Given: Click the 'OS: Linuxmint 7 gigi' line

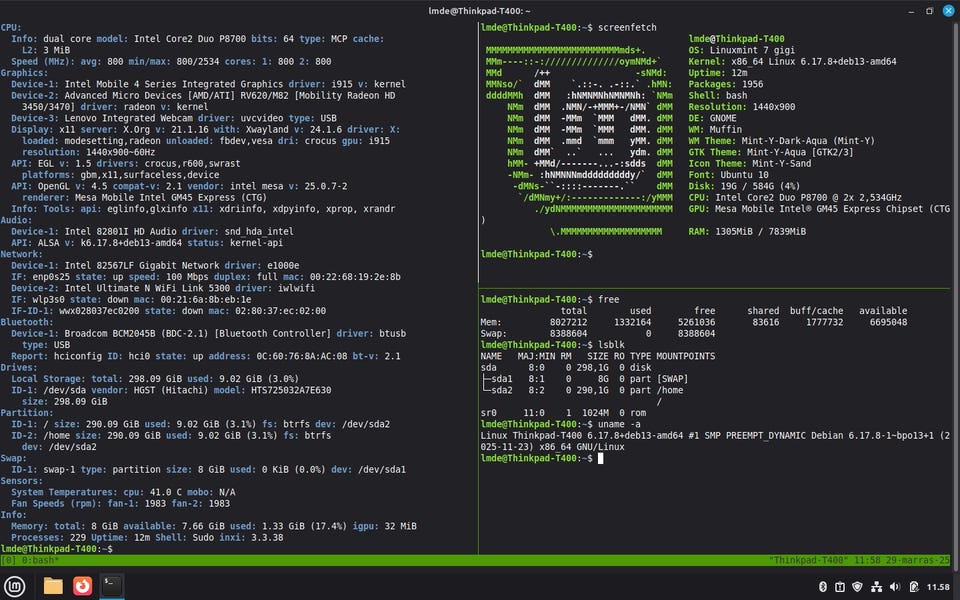Looking at the screenshot, I should click(x=741, y=50).
